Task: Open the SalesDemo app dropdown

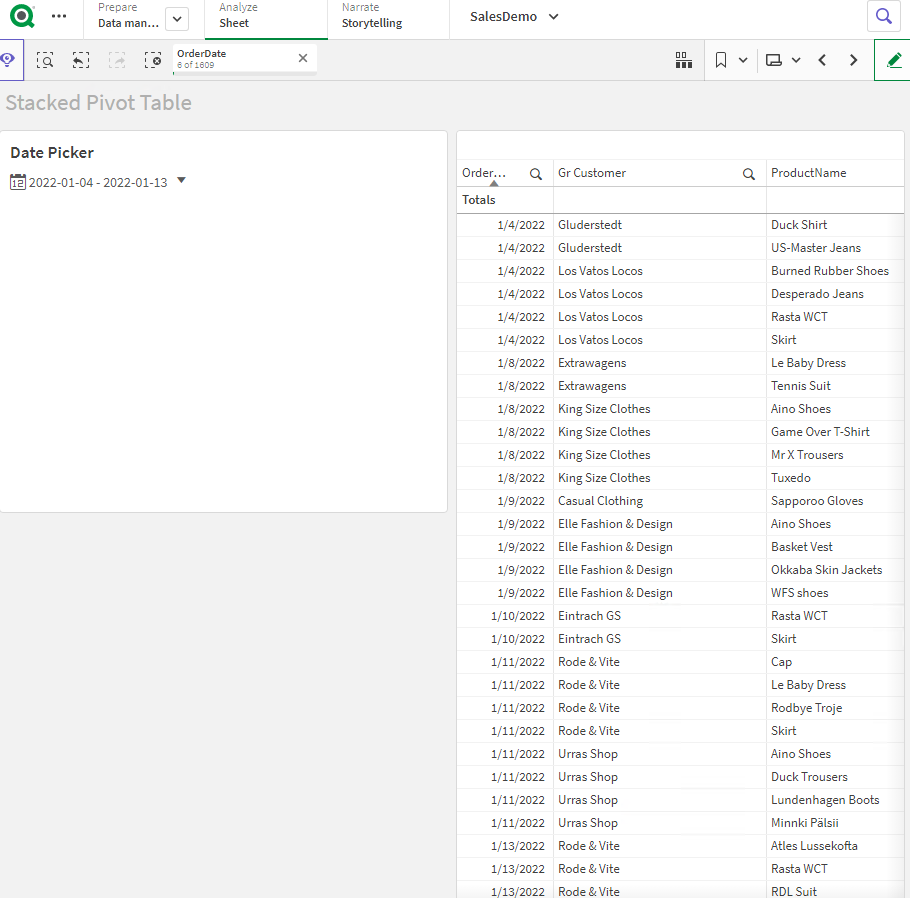Action: point(514,17)
